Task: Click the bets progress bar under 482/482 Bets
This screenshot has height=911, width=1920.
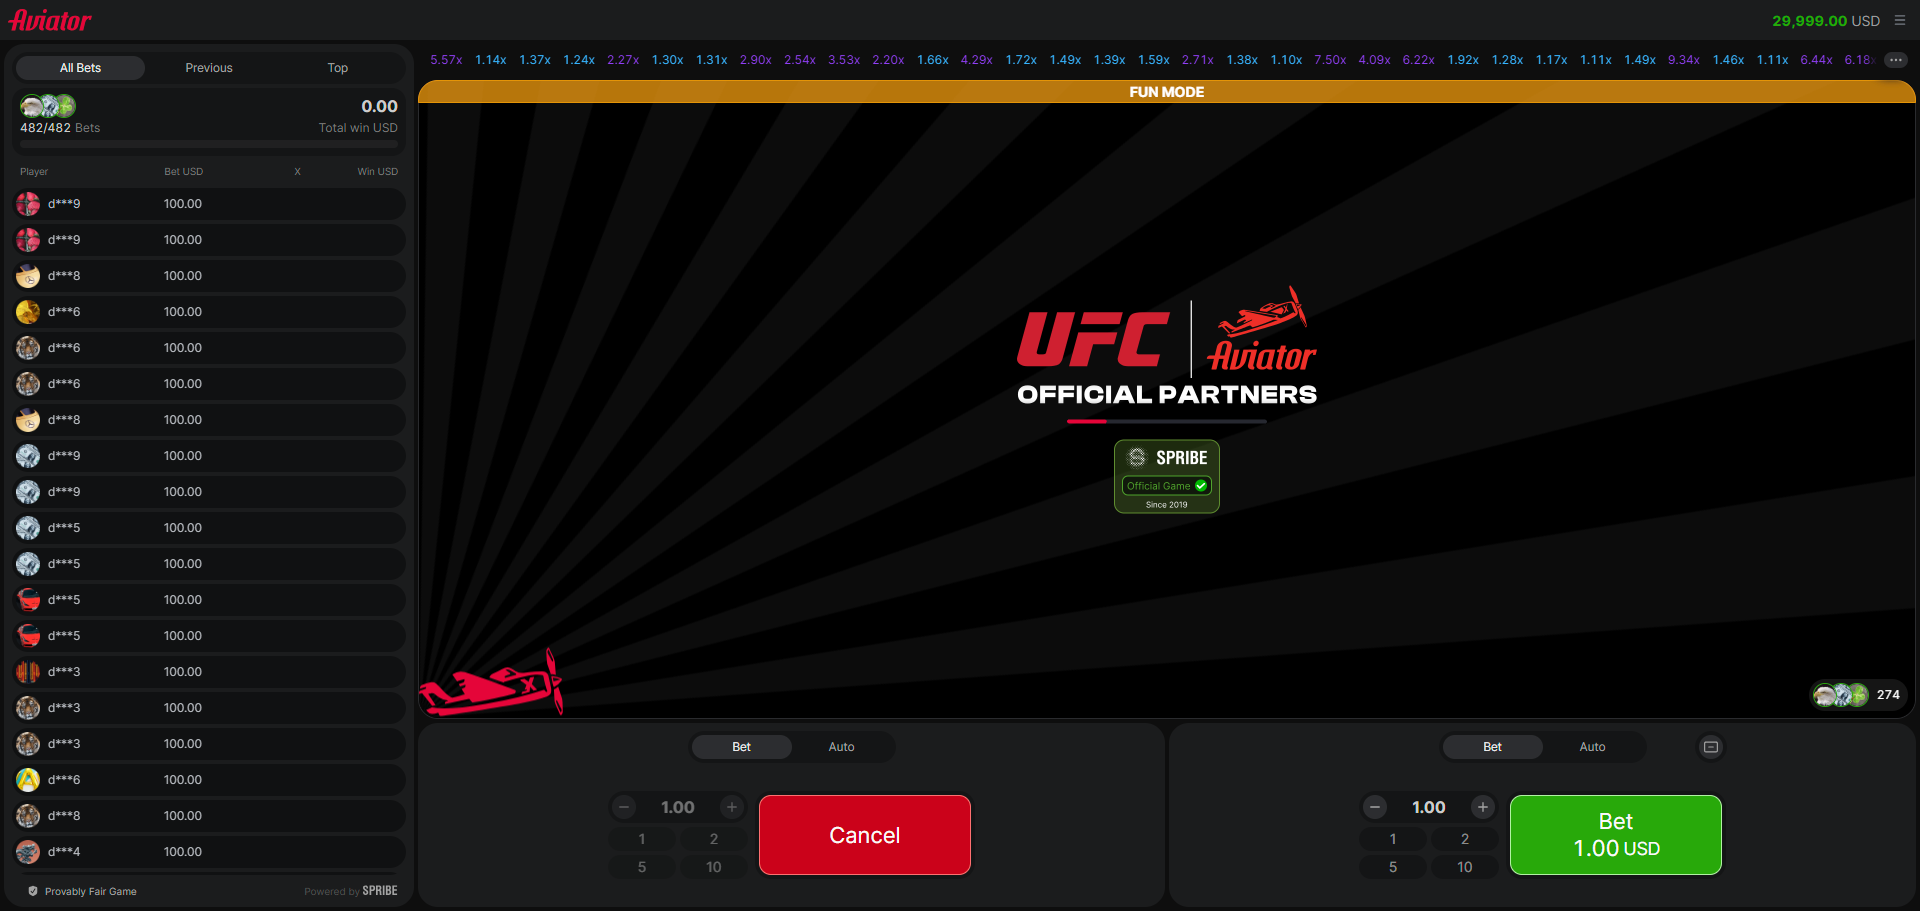Action: pyautogui.click(x=209, y=145)
